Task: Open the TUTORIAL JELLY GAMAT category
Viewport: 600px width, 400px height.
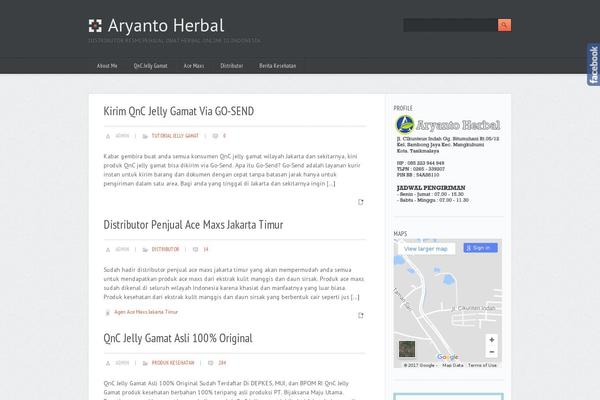Action: click(x=175, y=136)
